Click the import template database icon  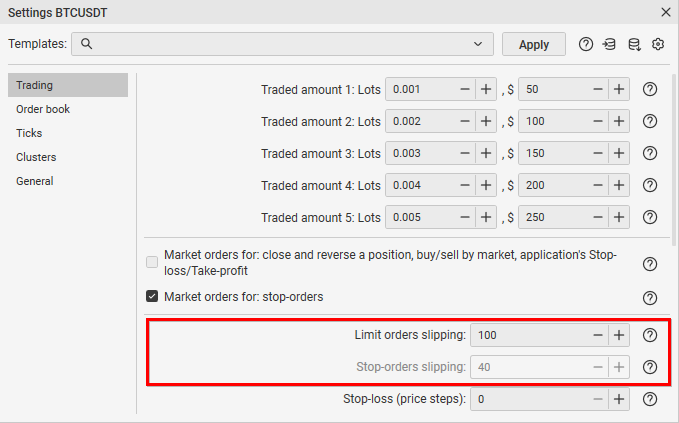pyautogui.click(x=609, y=44)
